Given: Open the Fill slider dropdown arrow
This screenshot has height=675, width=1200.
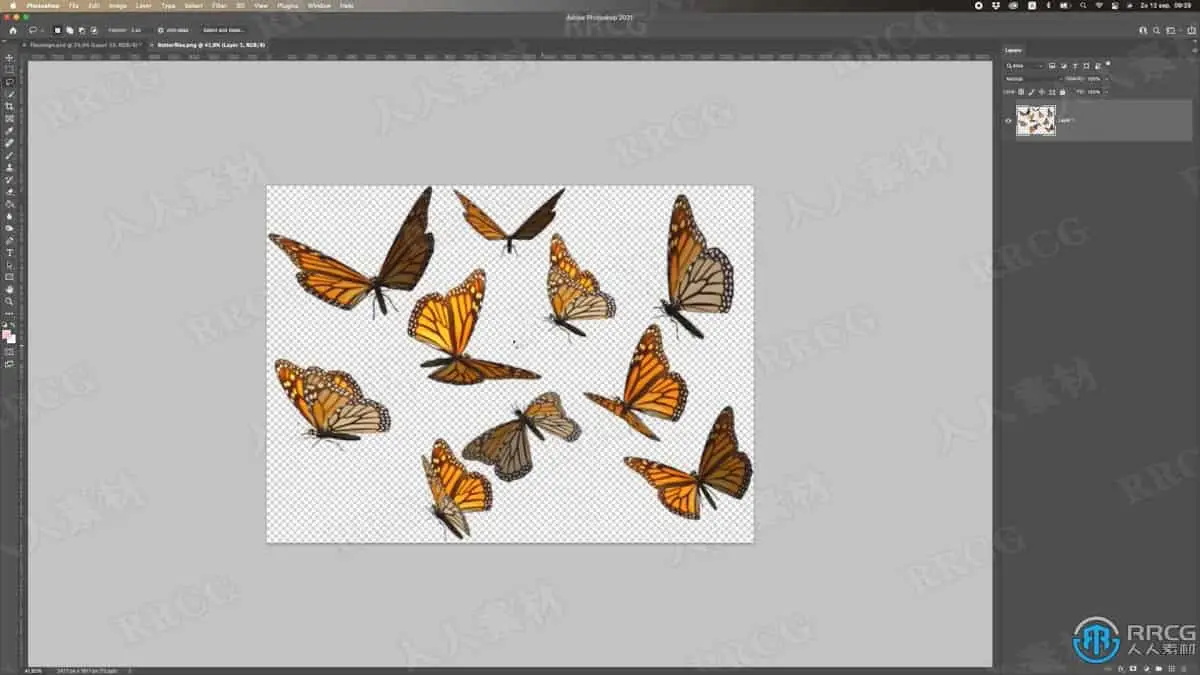Looking at the screenshot, I should coord(1106,92).
